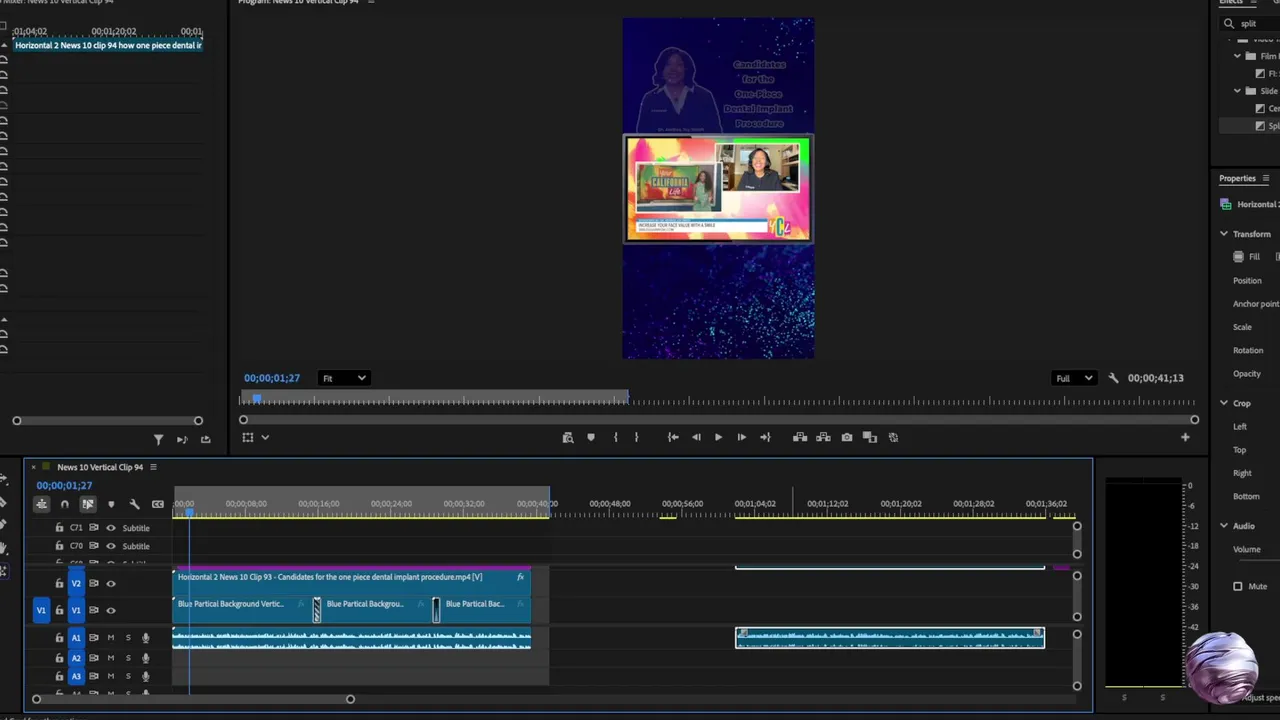Open the comparison view dropdown chevron
Image resolution: width=1280 pixels, height=720 pixels.
(265, 437)
